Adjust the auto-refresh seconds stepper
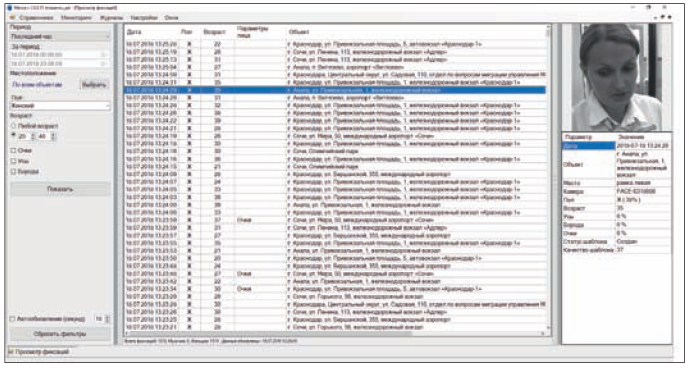The image size is (689, 369). 108,319
